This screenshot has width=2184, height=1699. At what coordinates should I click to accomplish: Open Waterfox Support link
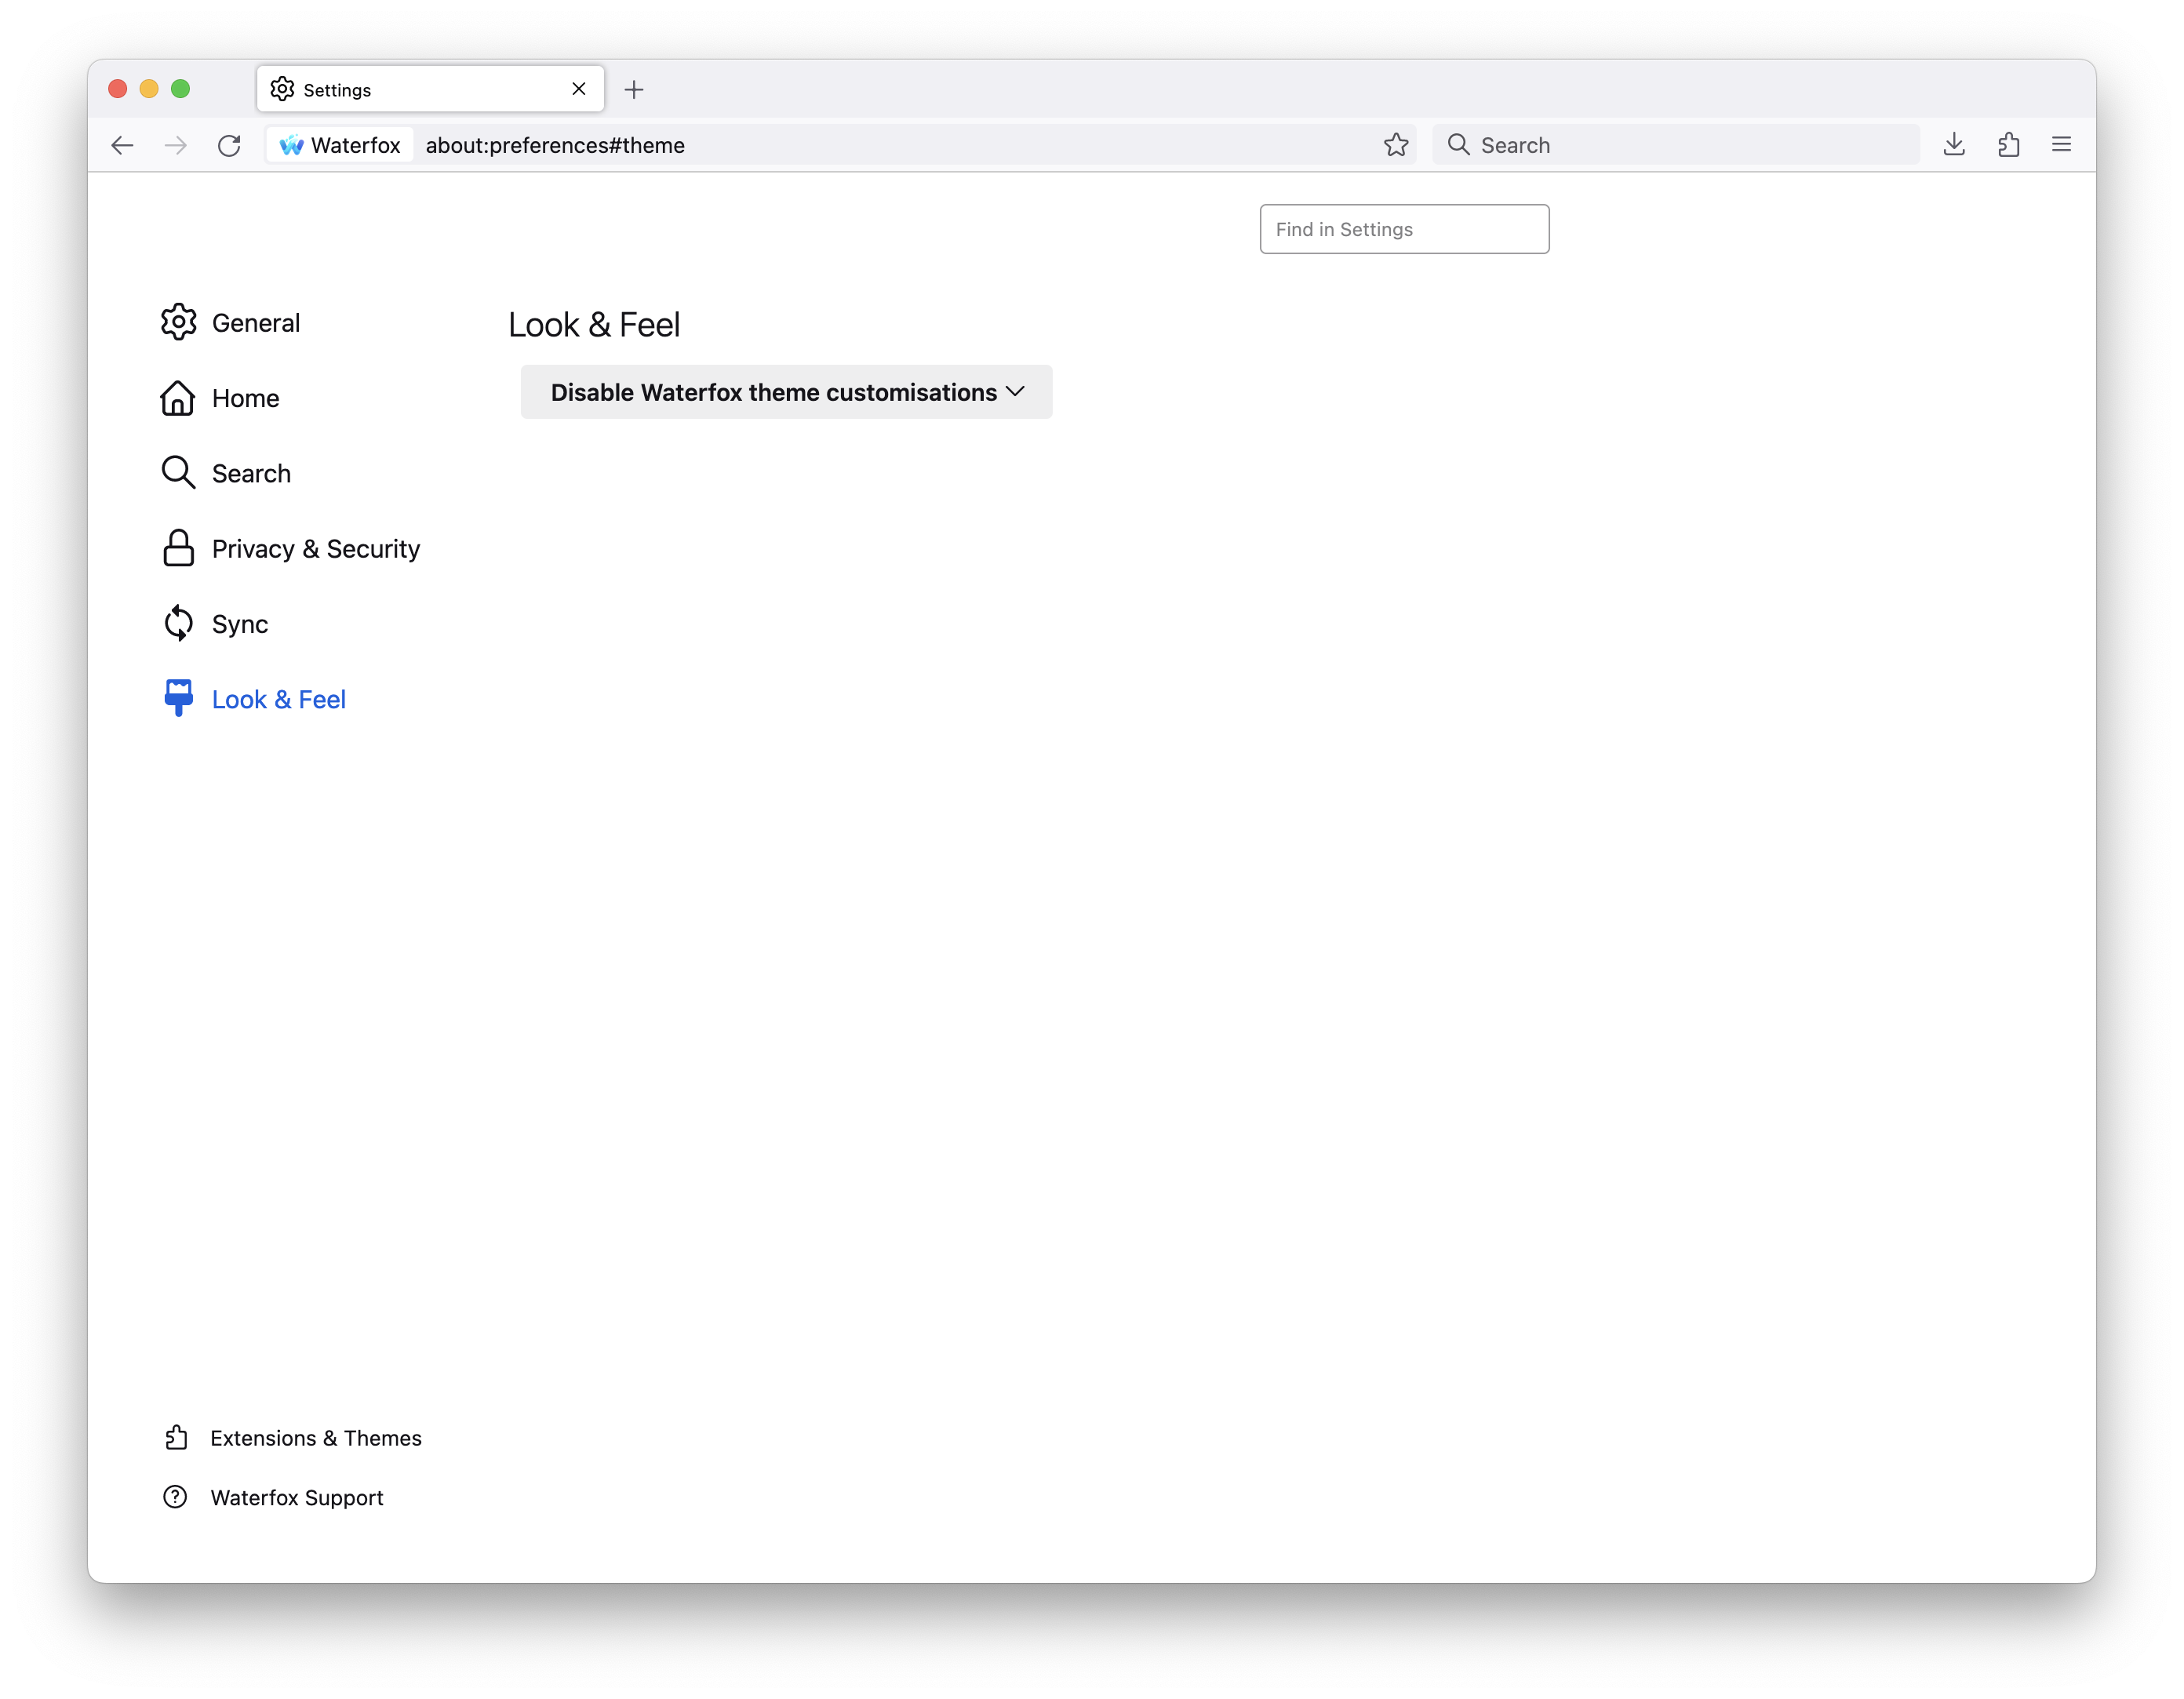(x=296, y=1497)
